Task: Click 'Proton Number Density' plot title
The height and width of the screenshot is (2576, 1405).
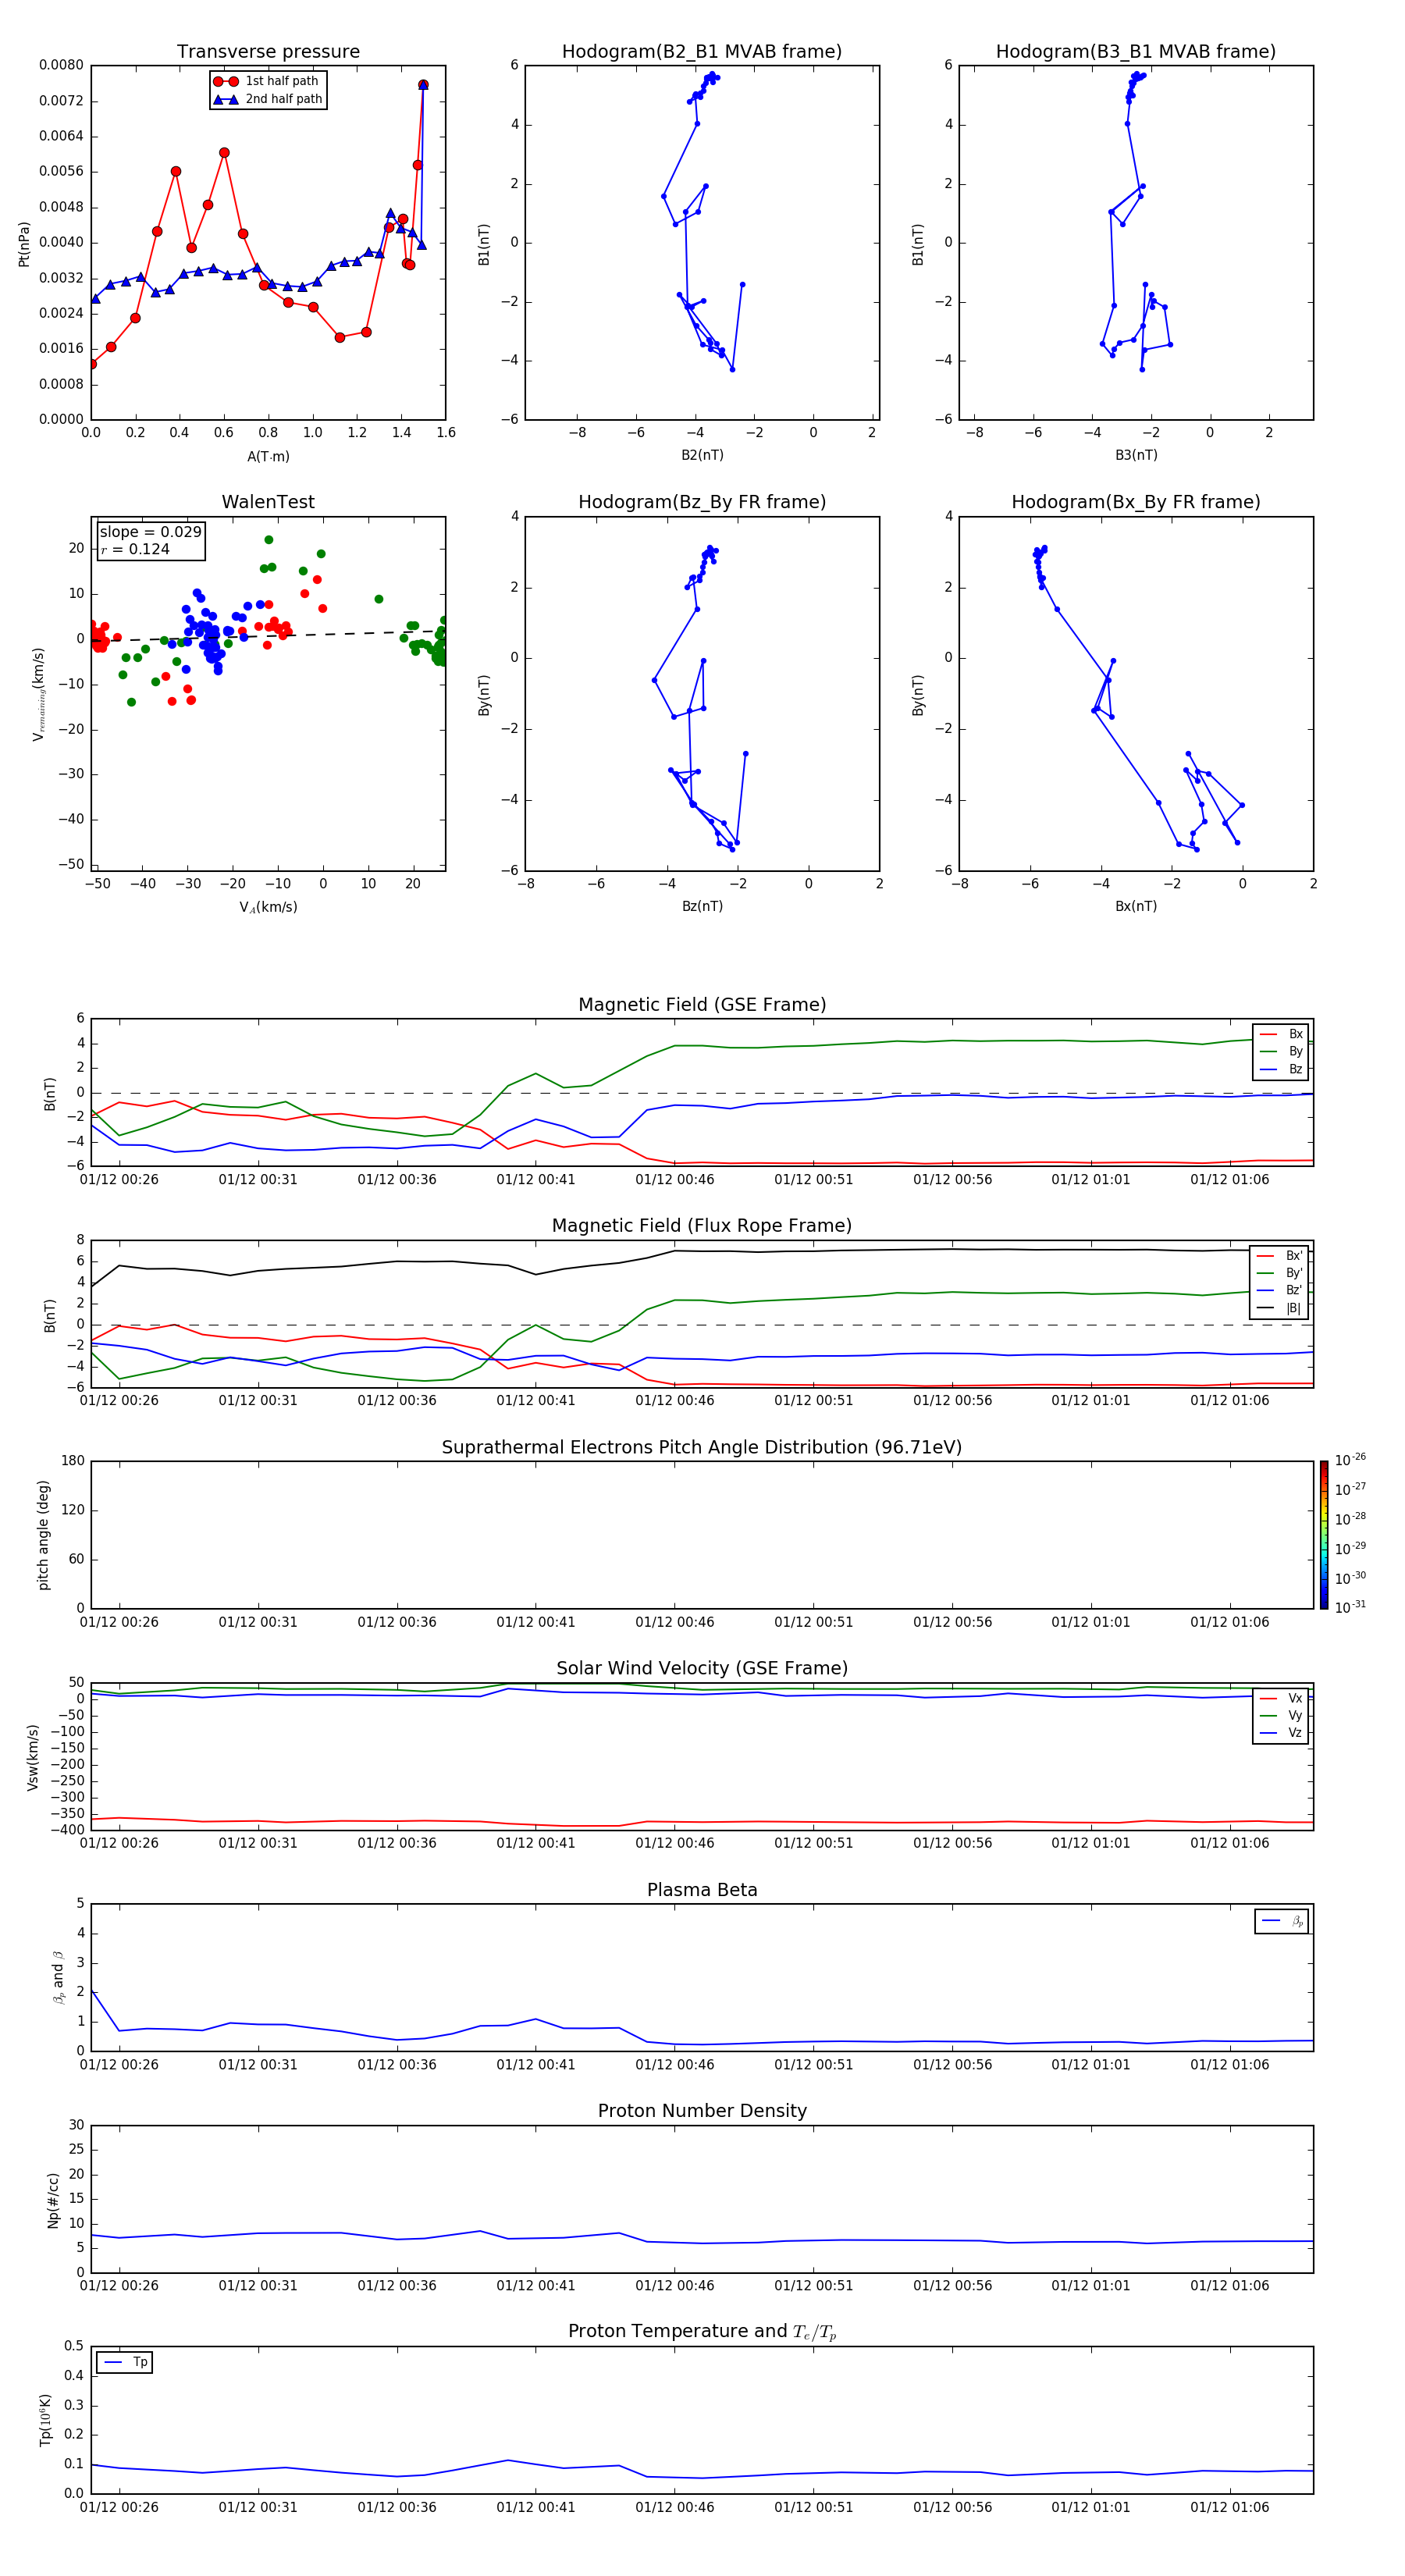Action: coord(702,2111)
